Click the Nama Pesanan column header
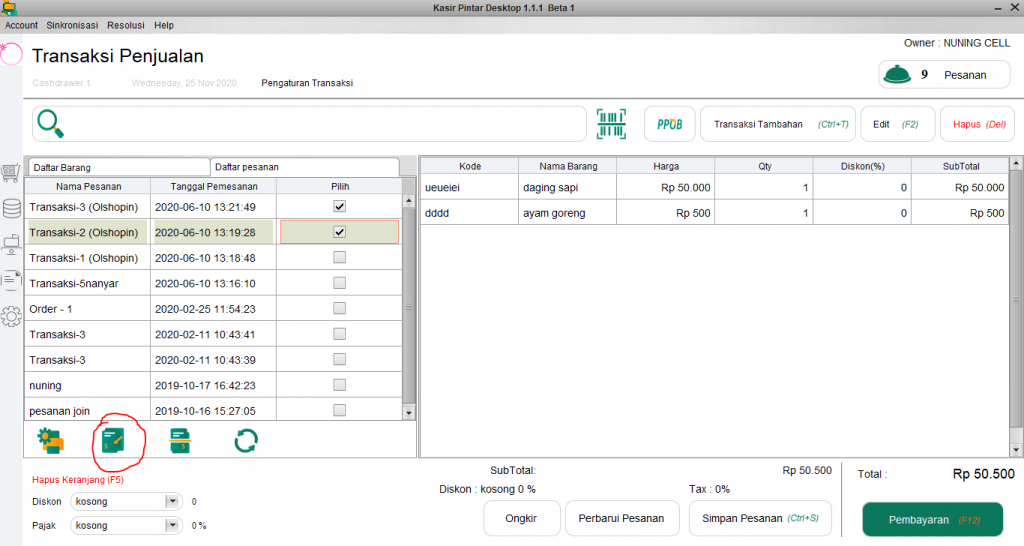Image resolution: width=1024 pixels, height=546 pixels. 88,186
